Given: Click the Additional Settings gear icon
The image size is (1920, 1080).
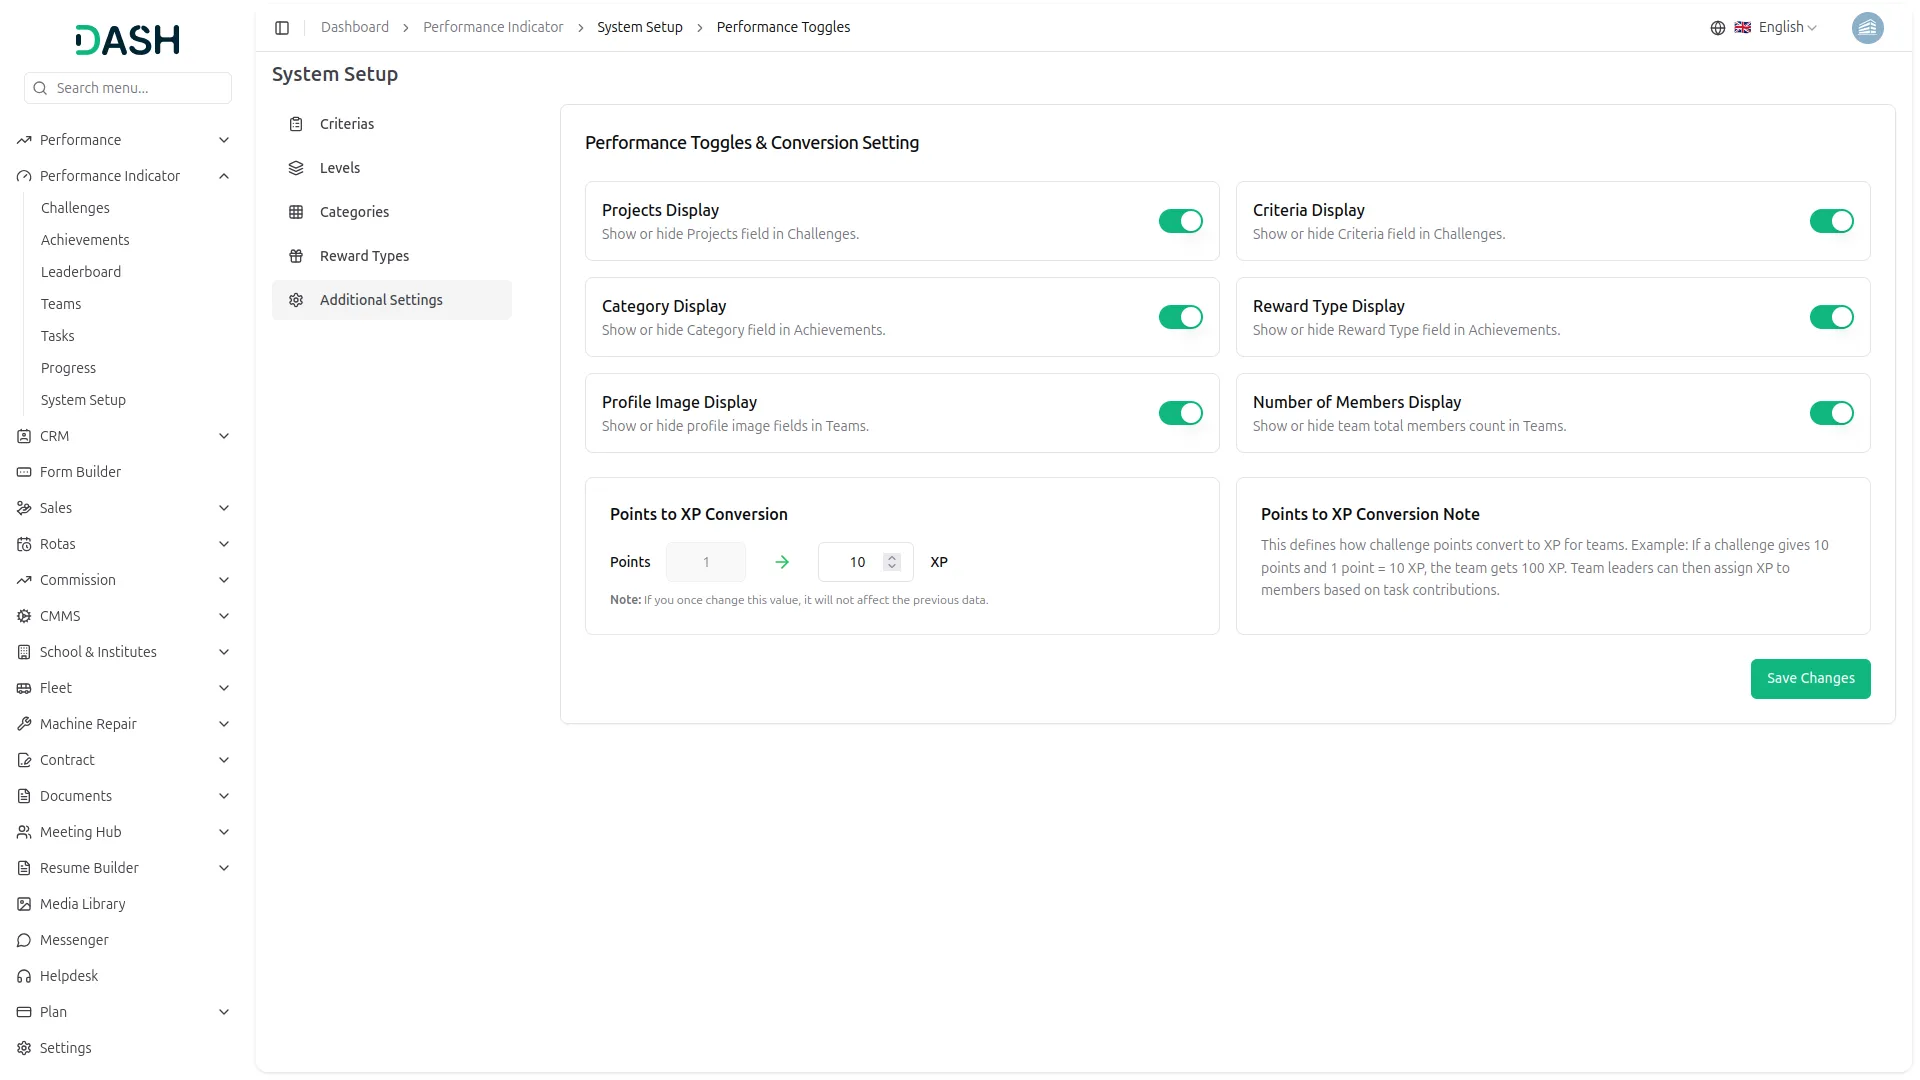Looking at the screenshot, I should click(296, 300).
